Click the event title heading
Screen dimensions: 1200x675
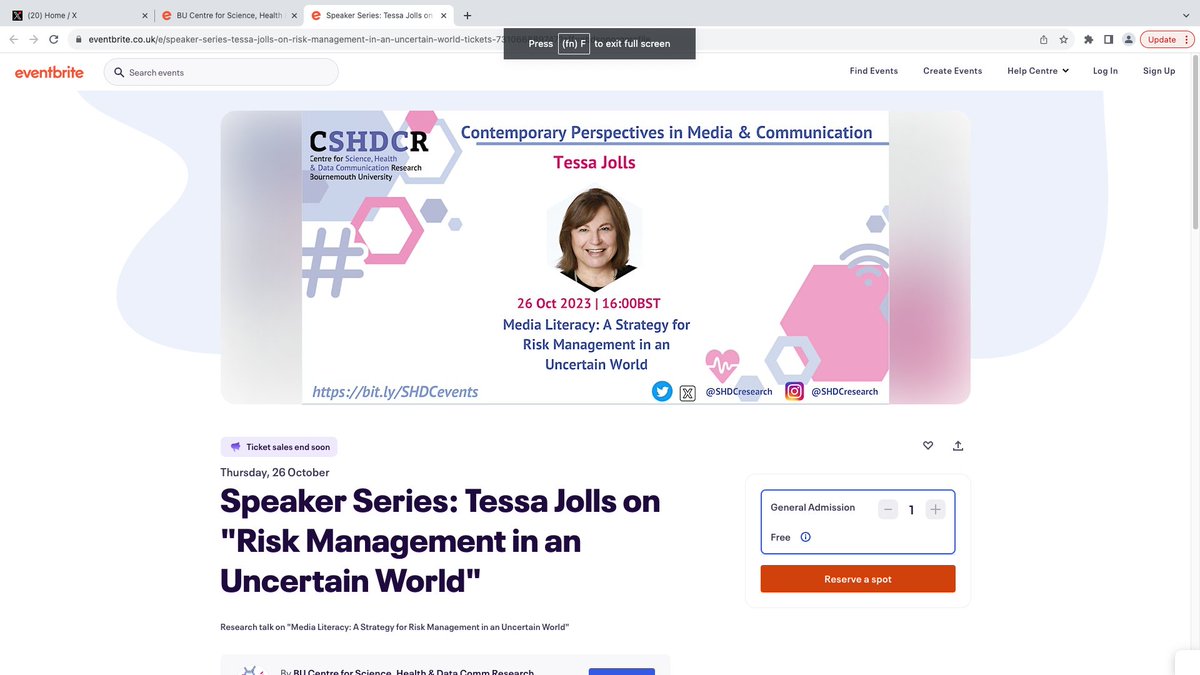tap(440, 541)
